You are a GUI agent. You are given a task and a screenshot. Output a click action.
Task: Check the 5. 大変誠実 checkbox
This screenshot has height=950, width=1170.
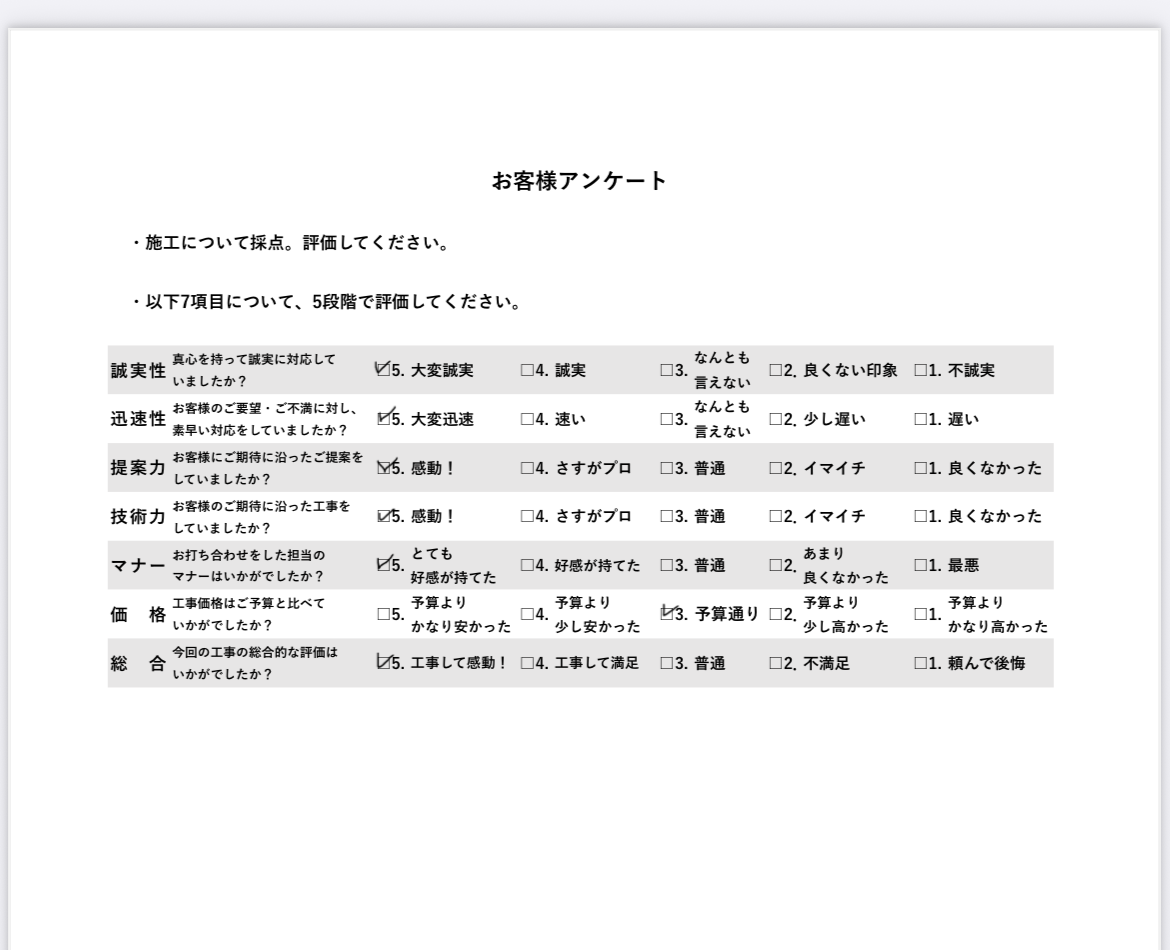click(383, 370)
